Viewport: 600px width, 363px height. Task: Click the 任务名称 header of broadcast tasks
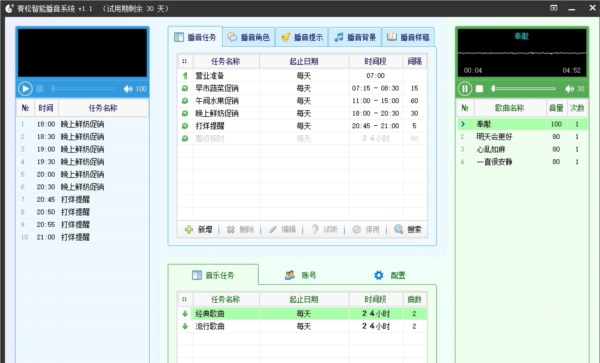(x=226, y=62)
